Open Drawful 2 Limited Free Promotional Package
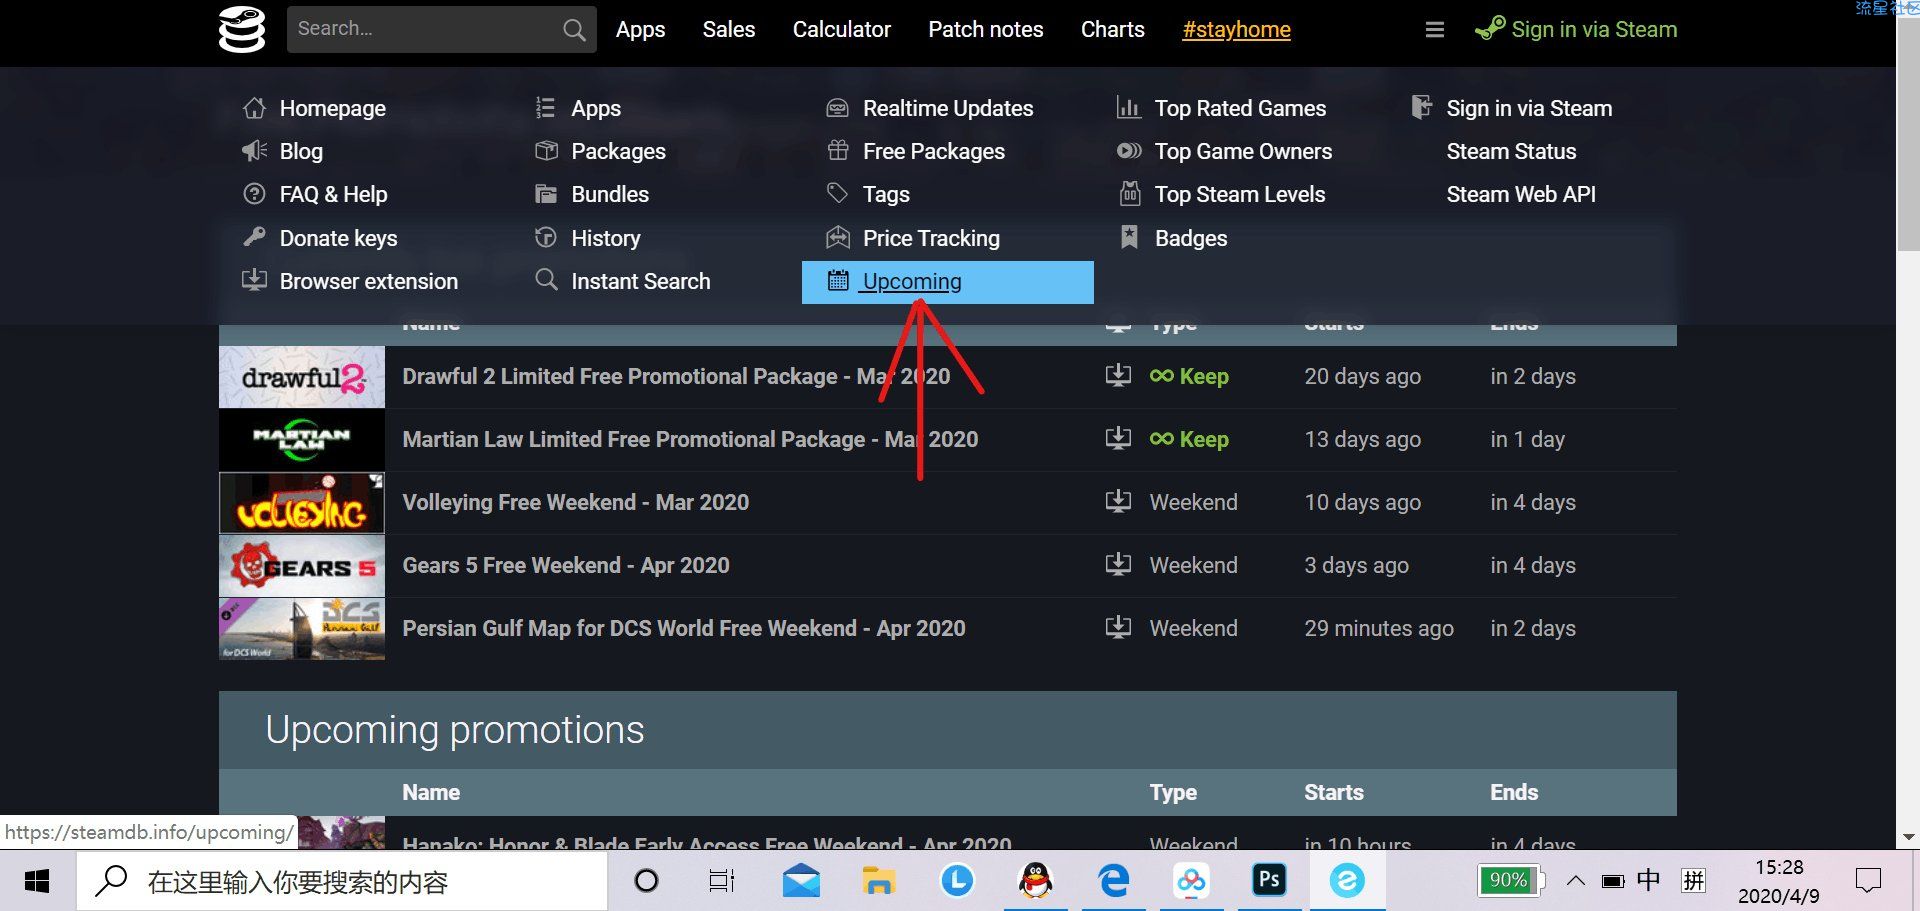1920x911 pixels. [x=676, y=377]
